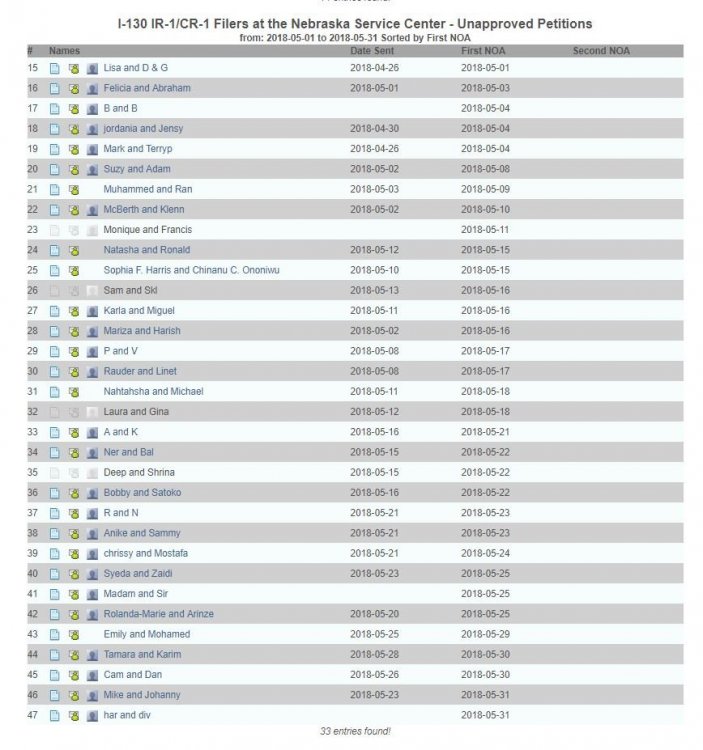
Task: Click badge icon in chrissy and Mostafa row
Action: 74,554
